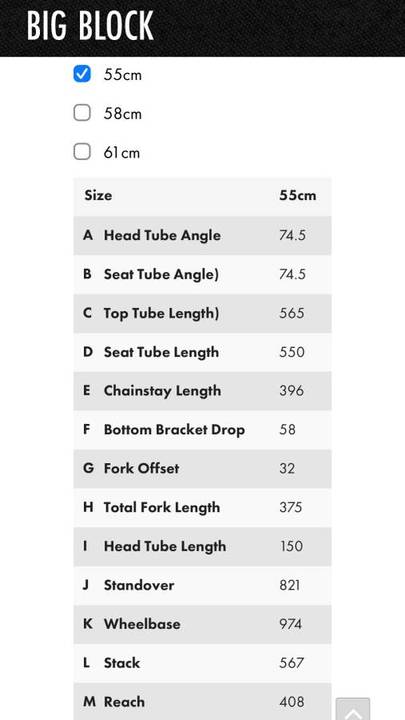Viewport: 405px width, 720px height.
Task: Tap the scroll-to-top arrow icon
Action: [x=353, y=709]
